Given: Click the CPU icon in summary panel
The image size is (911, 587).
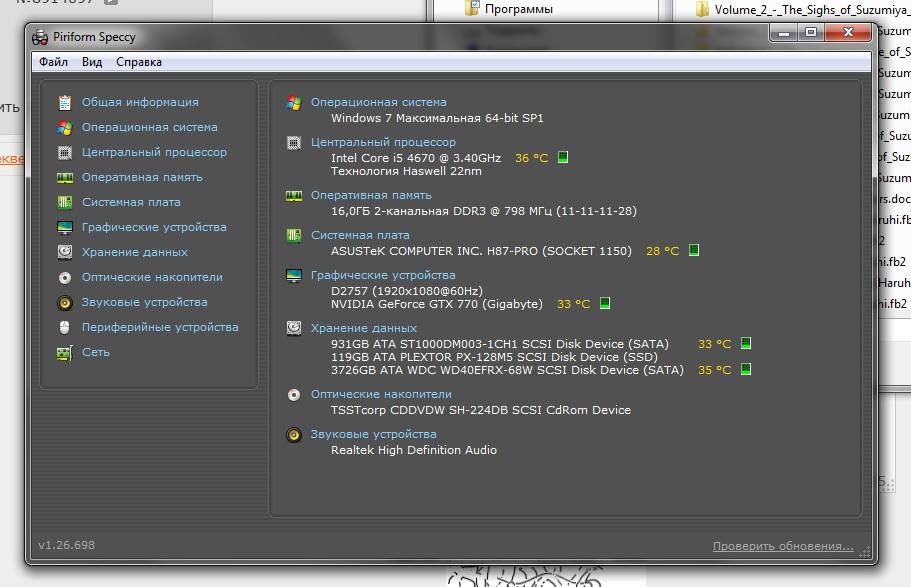Looking at the screenshot, I should point(294,142).
